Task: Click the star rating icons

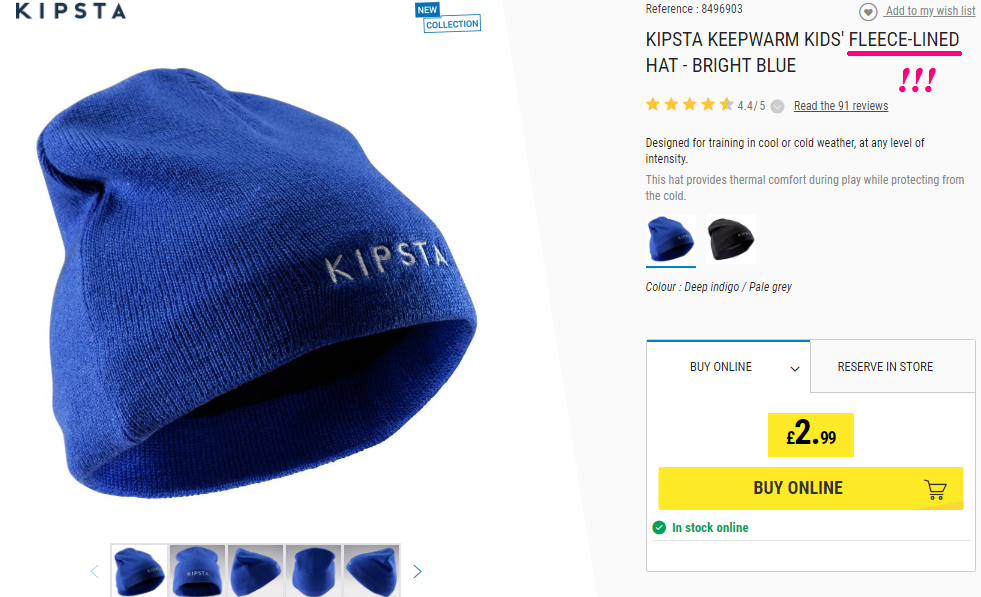Action: [x=689, y=105]
